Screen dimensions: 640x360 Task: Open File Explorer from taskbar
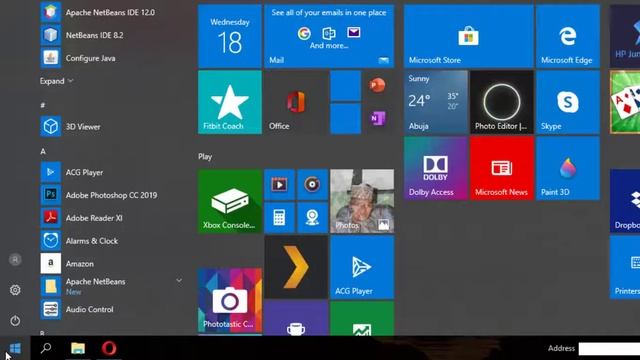click(x=78, y=348)
